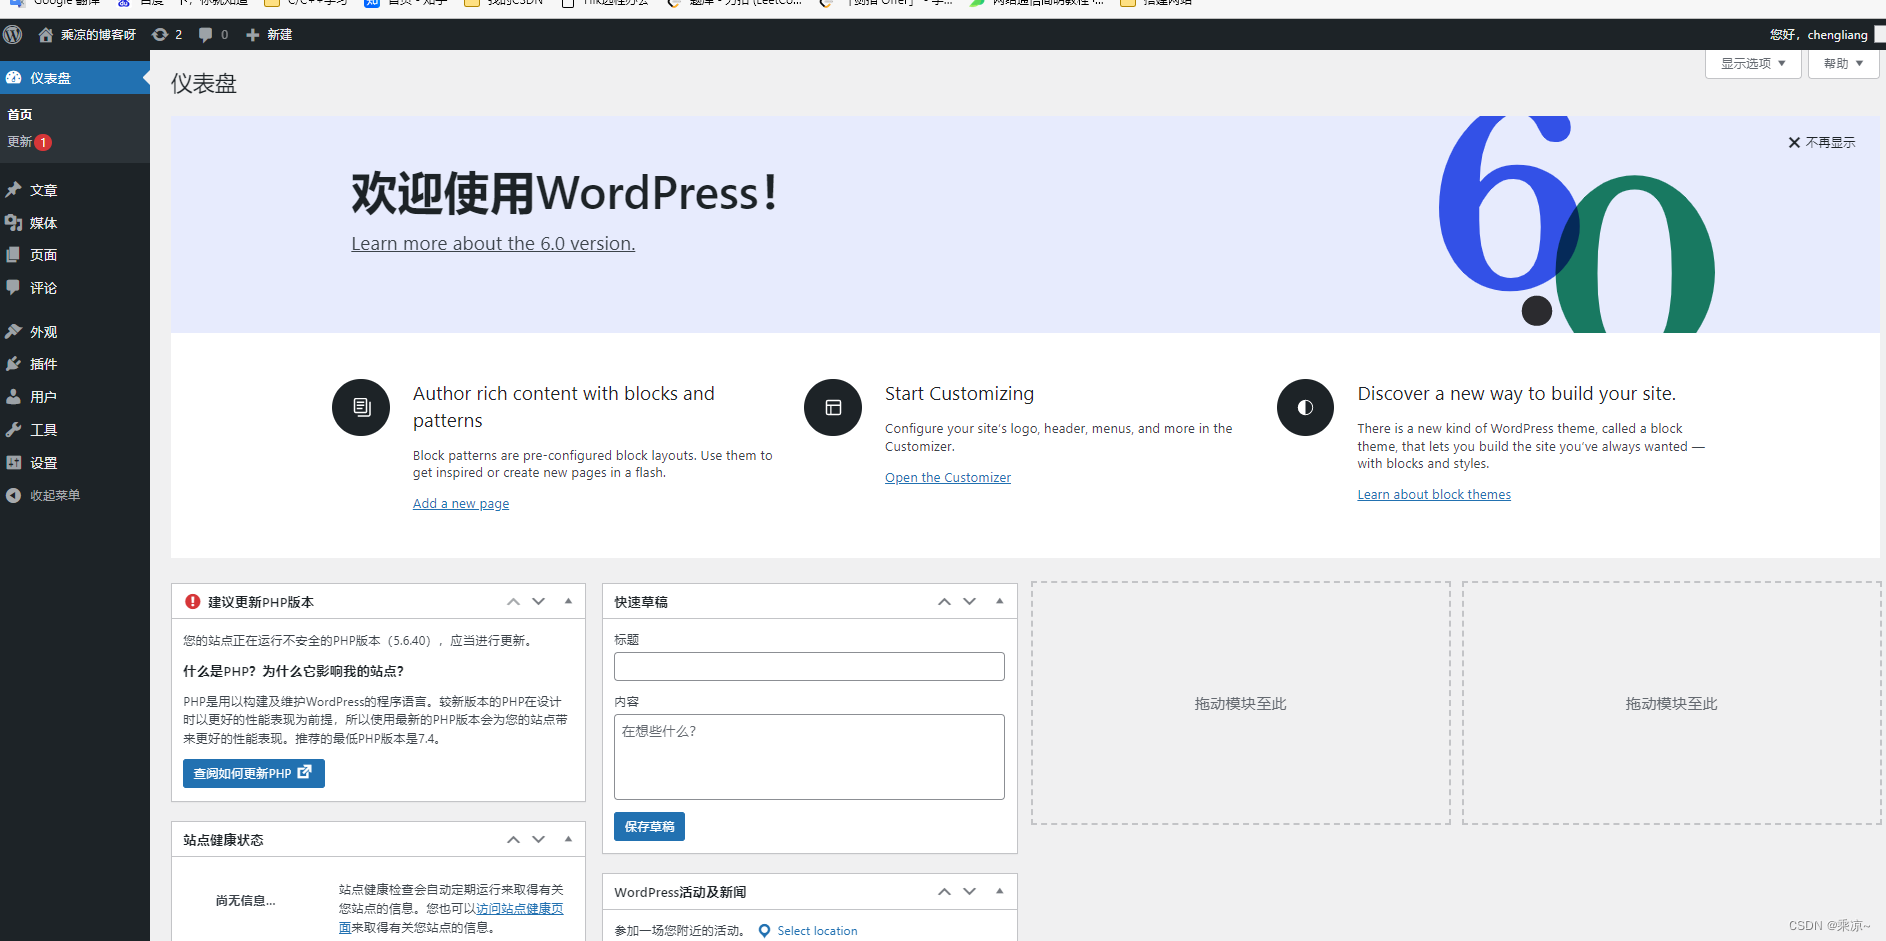The height and width of the screenshot is (941, 1886).
Task: Click Select location link
Action: pos(817,931)
